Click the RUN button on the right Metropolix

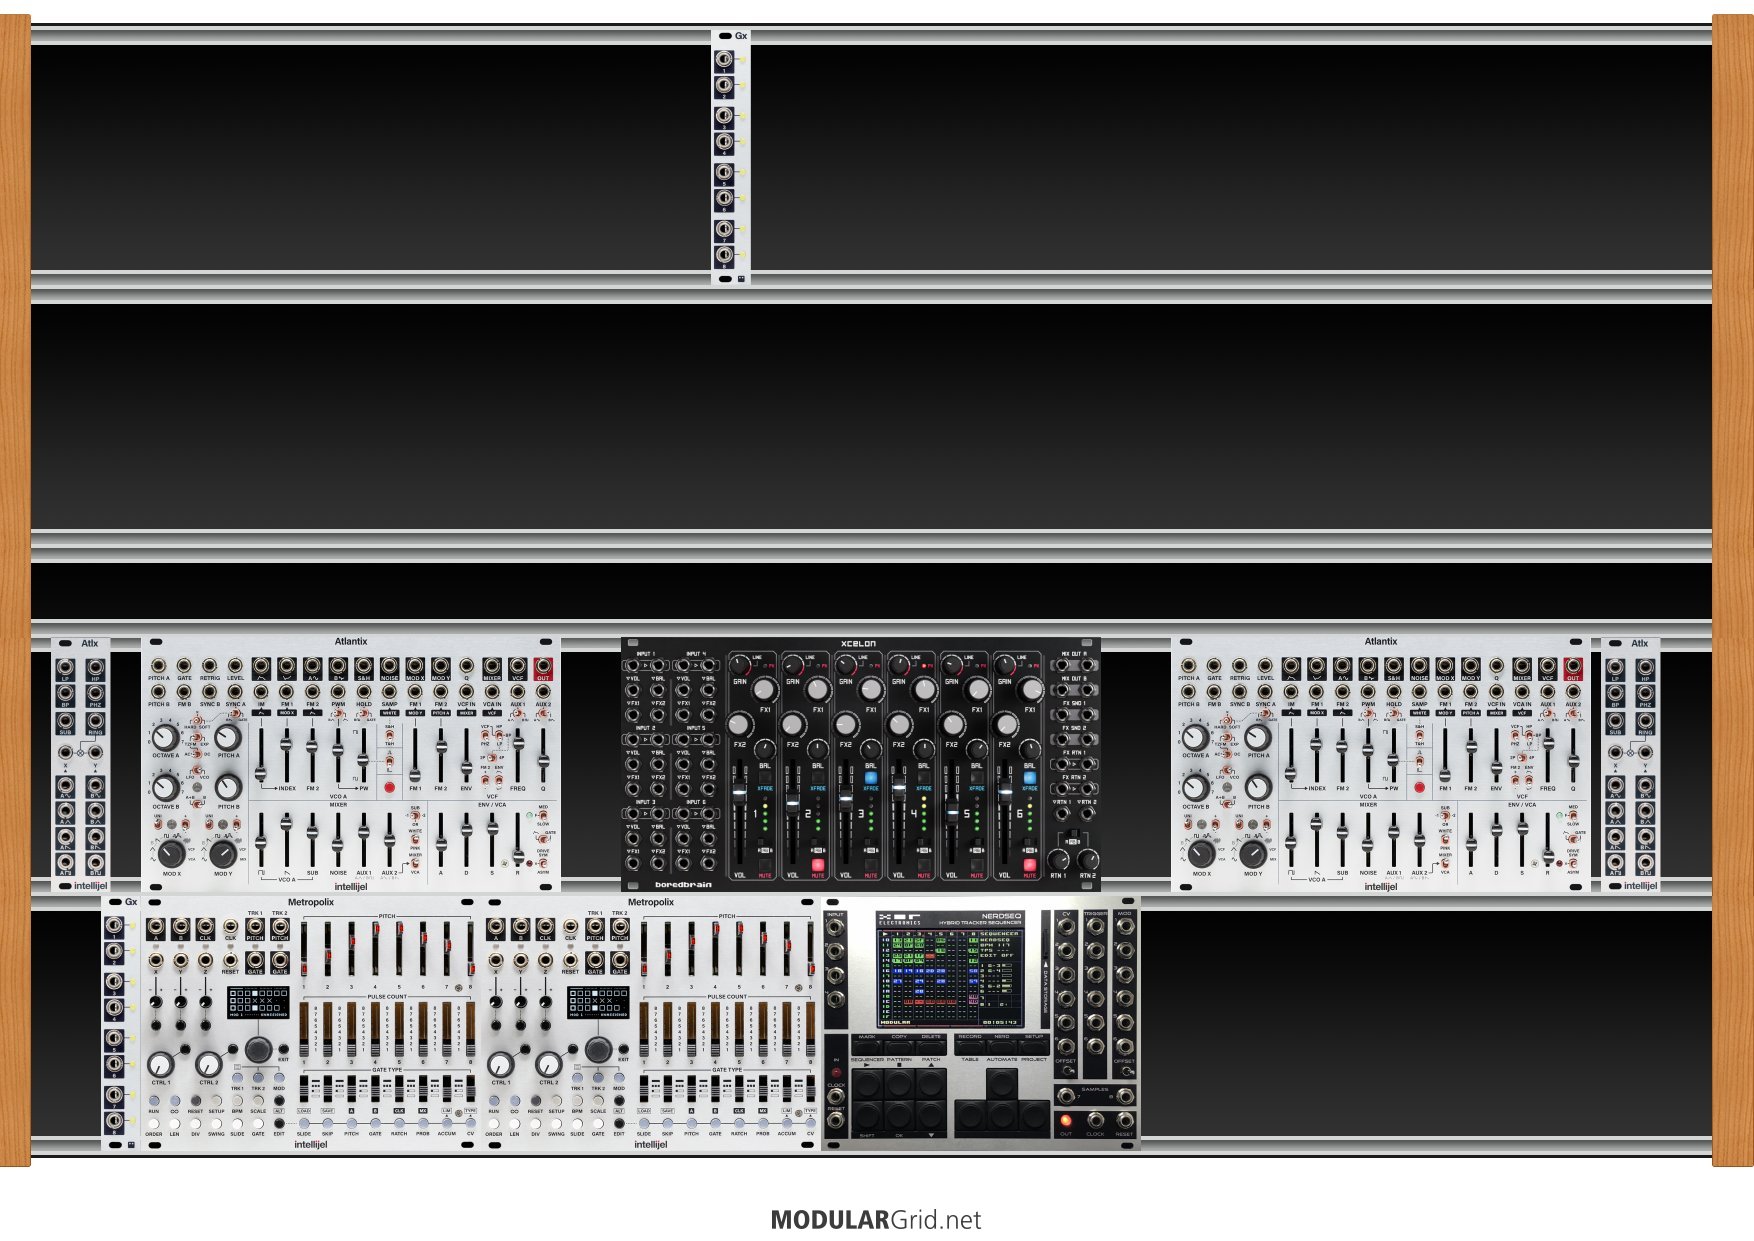point(494,1101)
